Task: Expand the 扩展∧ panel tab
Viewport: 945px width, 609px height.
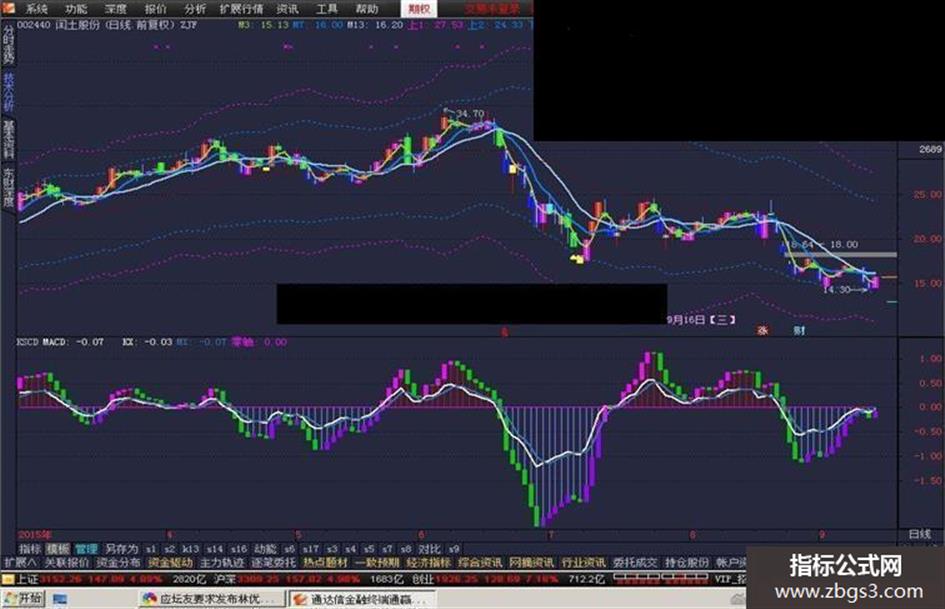Action: point(20,562)
